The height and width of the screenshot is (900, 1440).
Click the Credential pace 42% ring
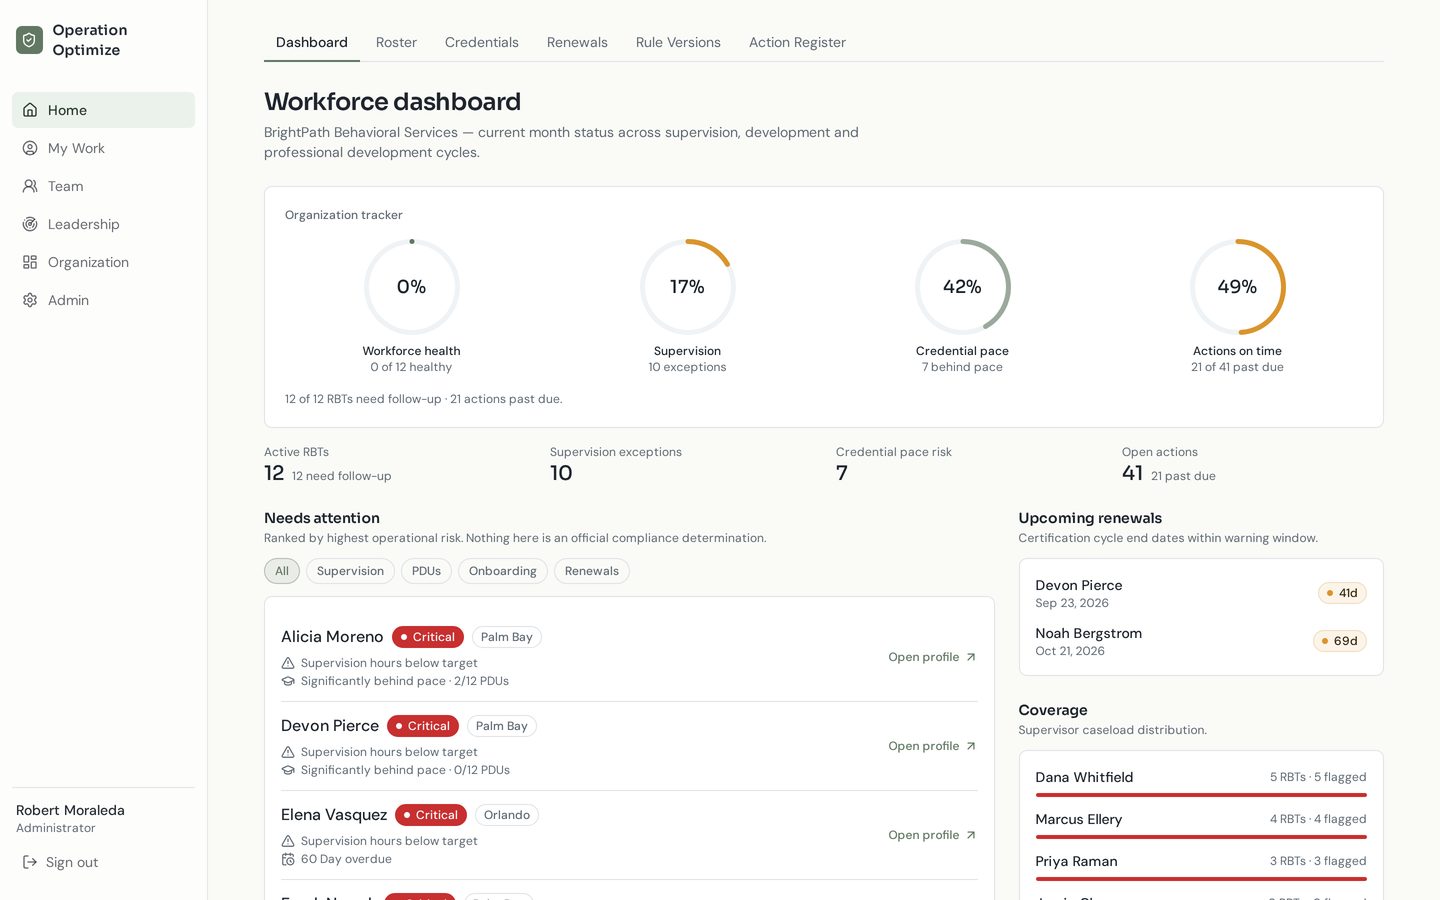pyautogui.click(x=962, y=287)
